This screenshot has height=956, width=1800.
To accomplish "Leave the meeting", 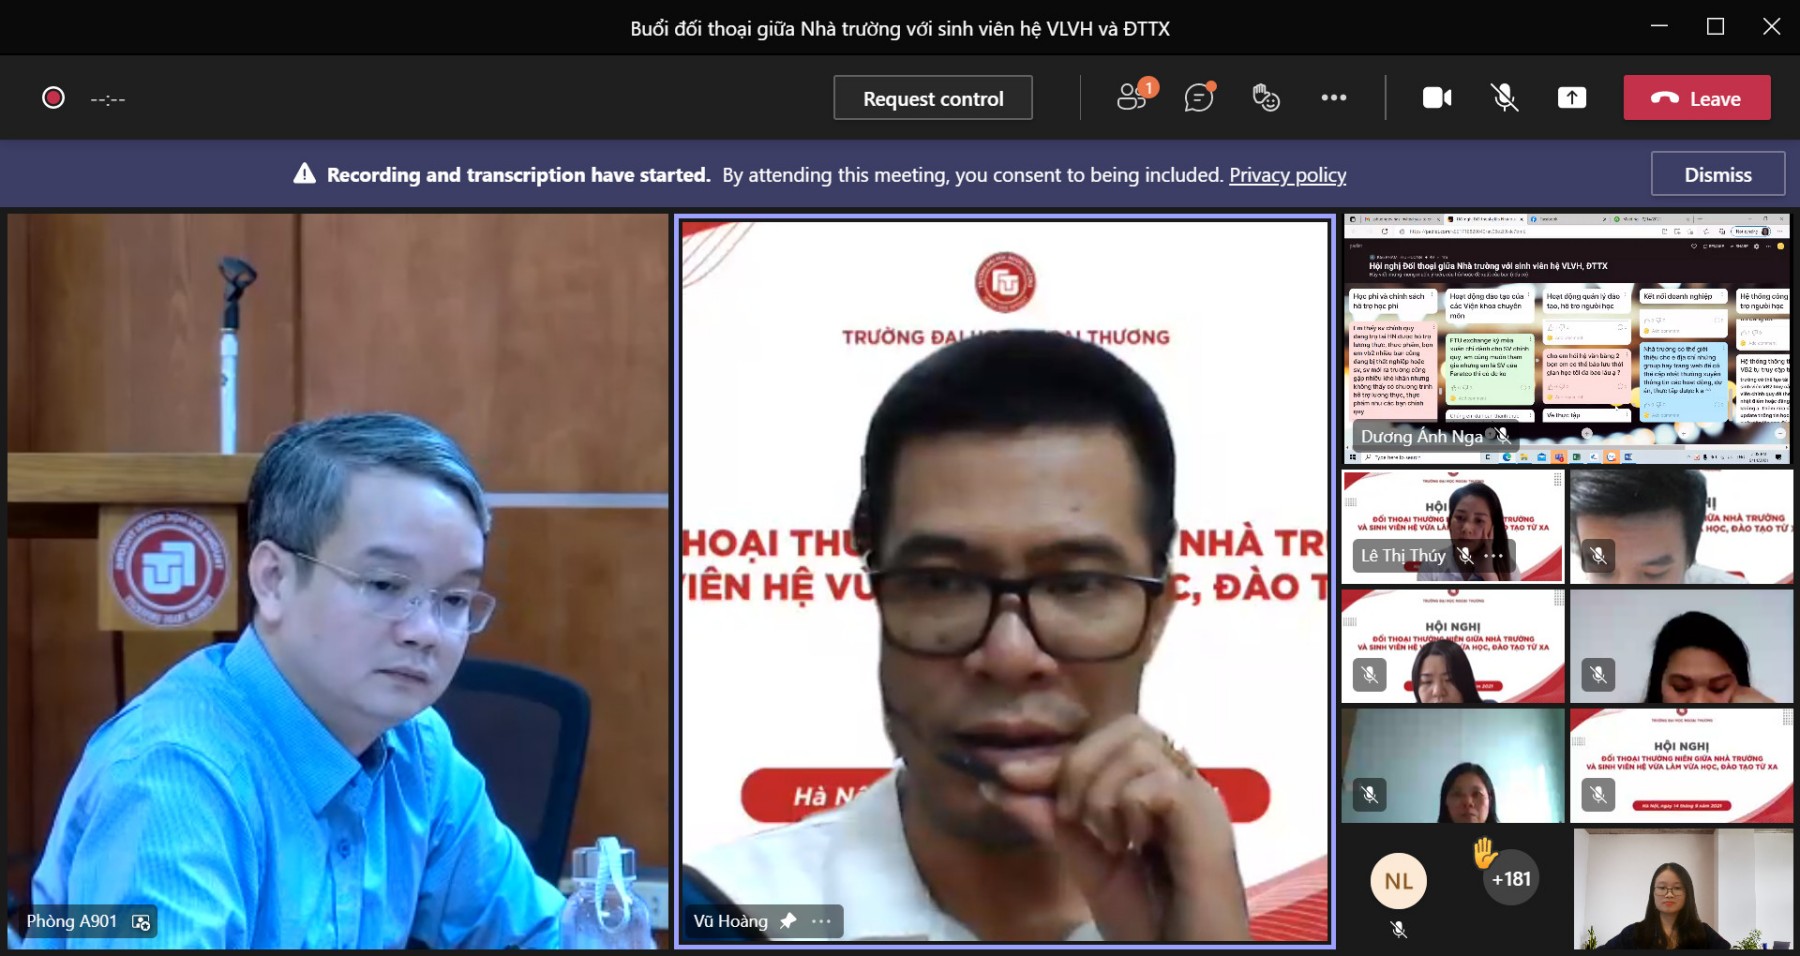I will point(1696,98).
